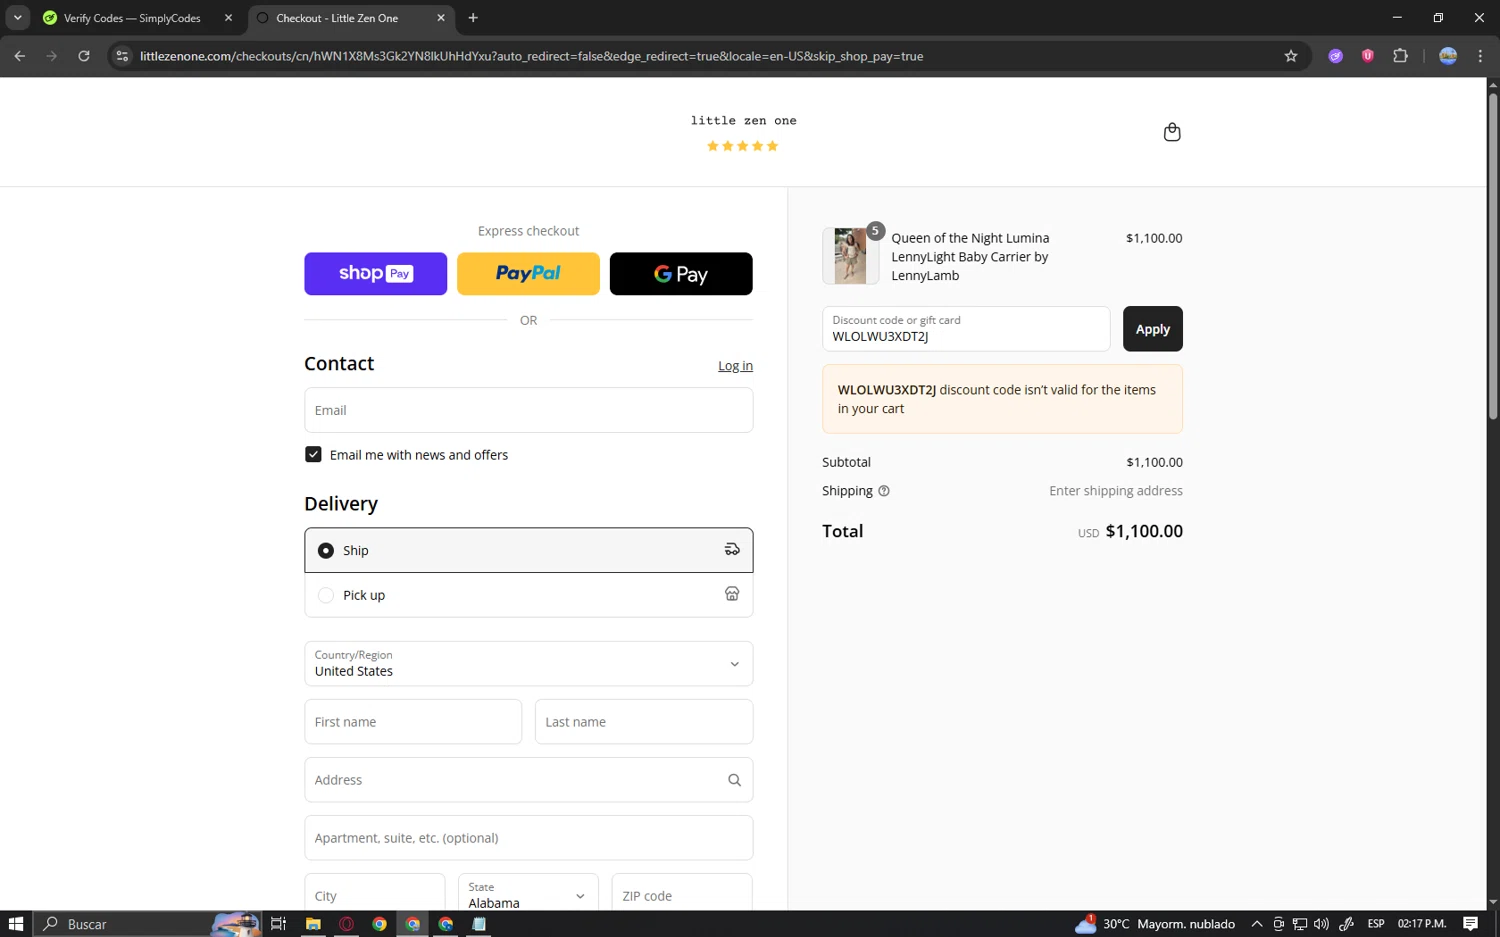Open the Windows Start menu
This screenshot has width=1500, height=937.
pos(16,924)
